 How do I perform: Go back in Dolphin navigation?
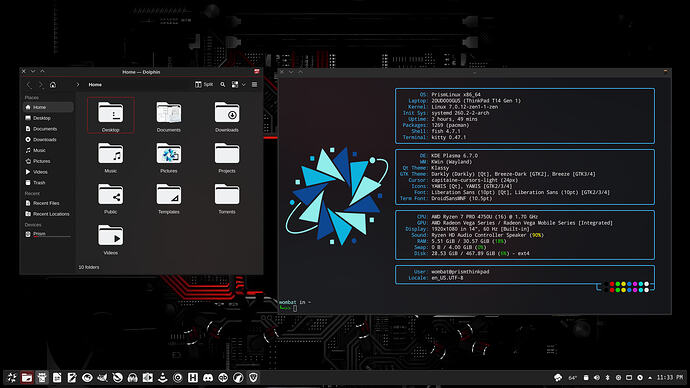point(29,84)
